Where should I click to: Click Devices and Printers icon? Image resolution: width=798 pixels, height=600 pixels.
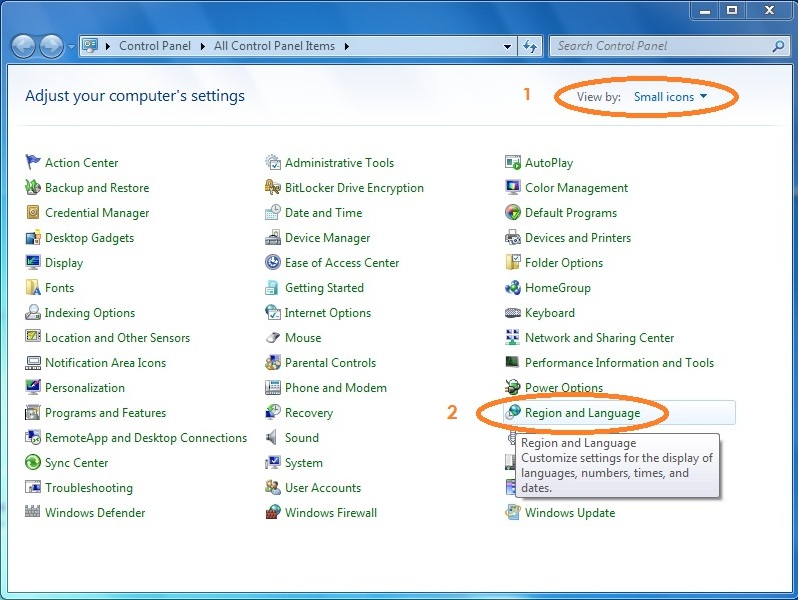[x=512, y=237]
